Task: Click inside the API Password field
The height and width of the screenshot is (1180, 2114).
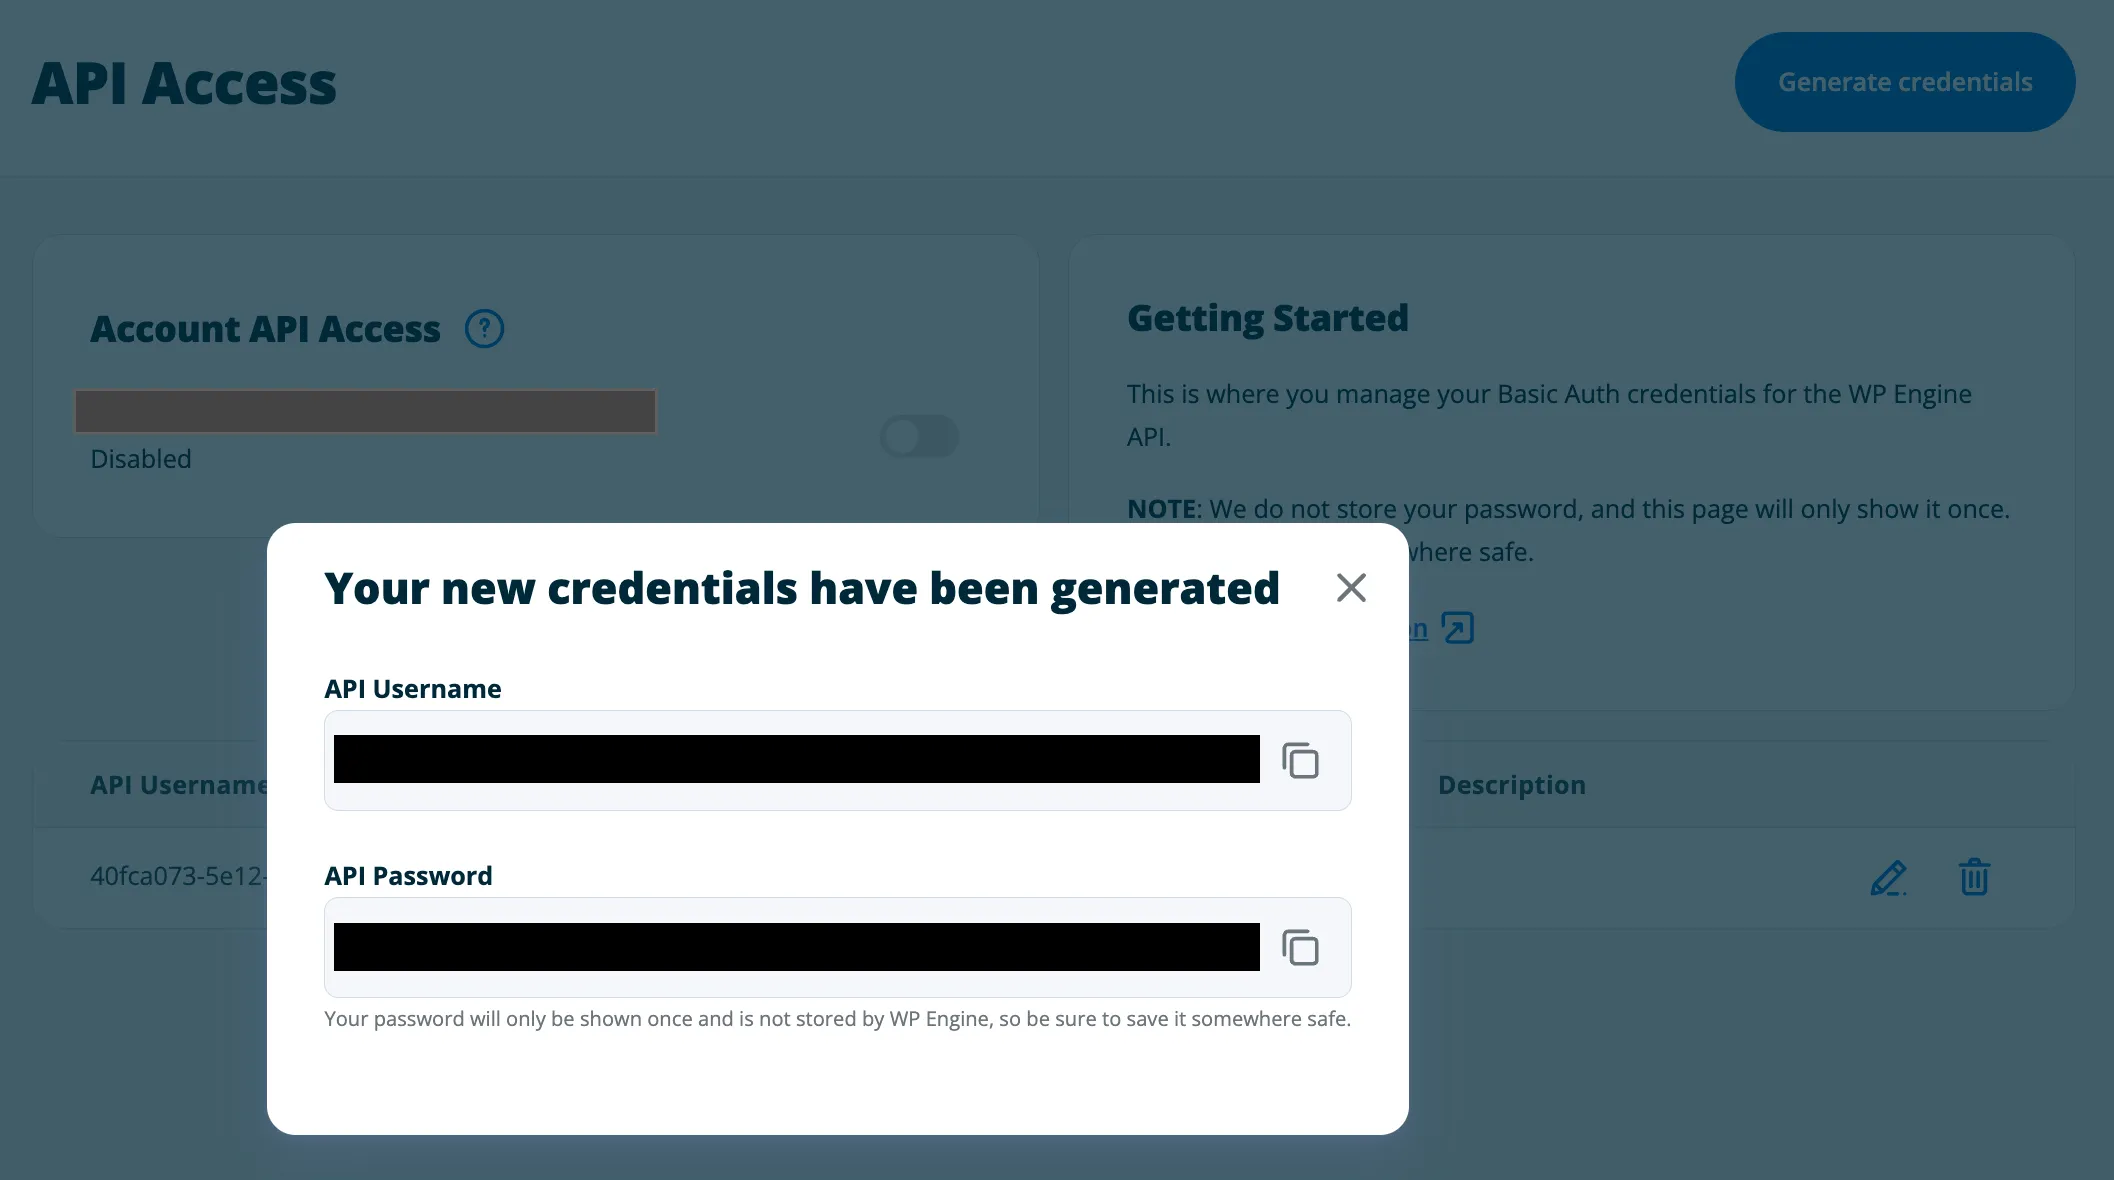Action: tap(796, 947)
